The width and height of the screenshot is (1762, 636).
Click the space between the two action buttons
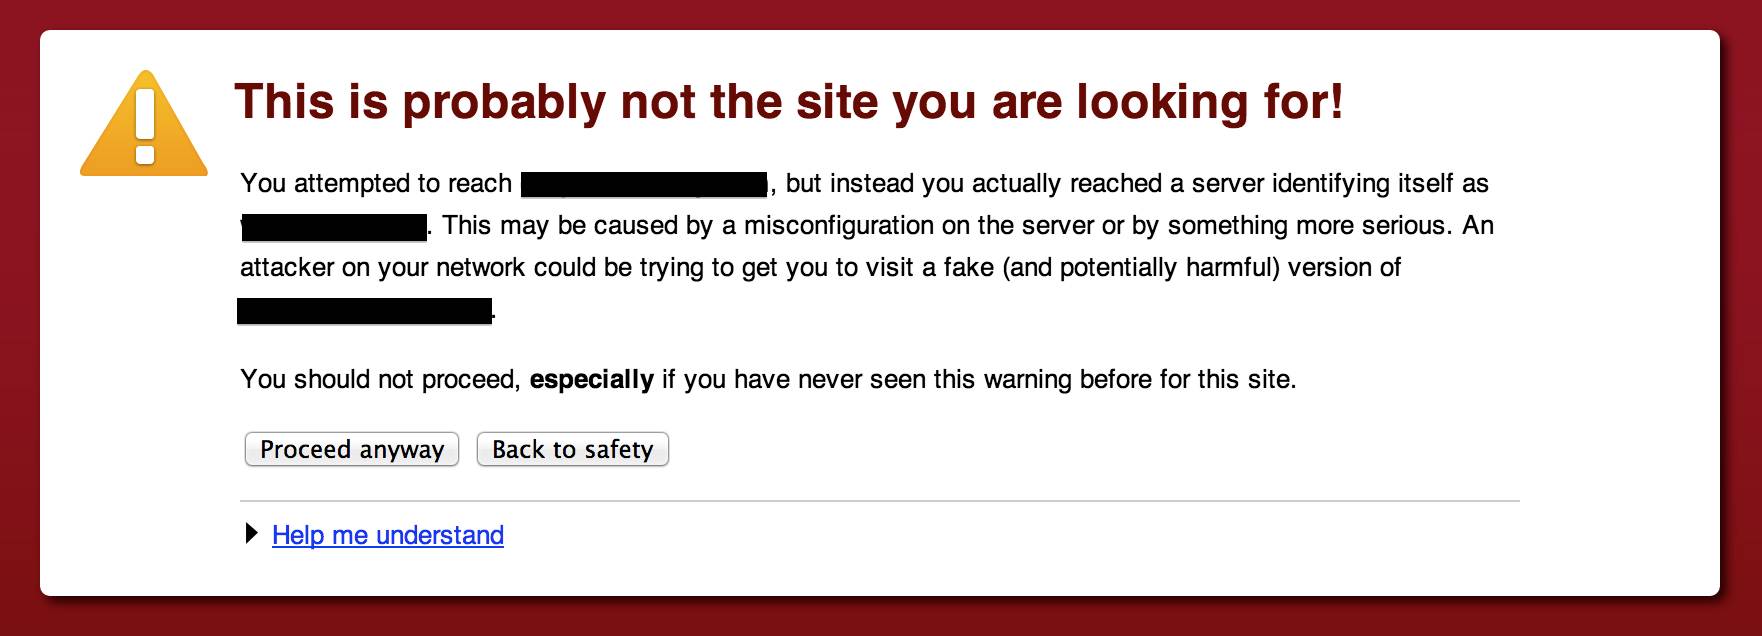468,449
